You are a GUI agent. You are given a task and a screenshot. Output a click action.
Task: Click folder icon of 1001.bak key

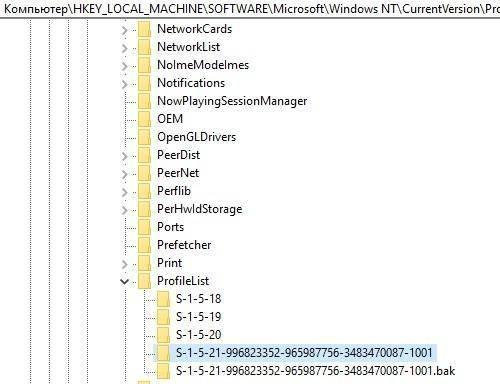pyautogui.click(x=163, y=371)
